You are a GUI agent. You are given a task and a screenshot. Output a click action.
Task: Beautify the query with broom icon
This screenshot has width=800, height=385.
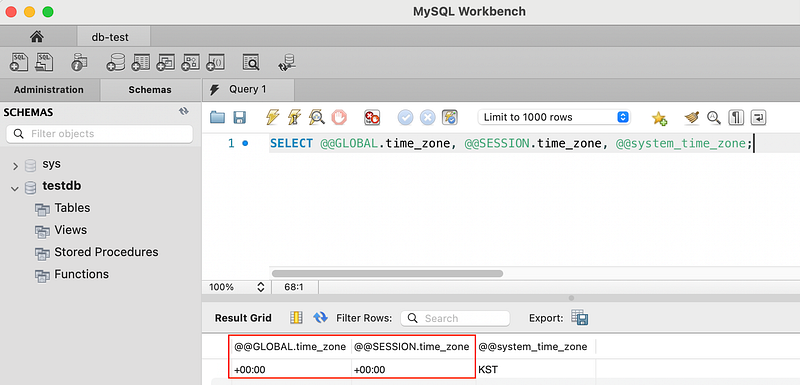coord(692,117)
